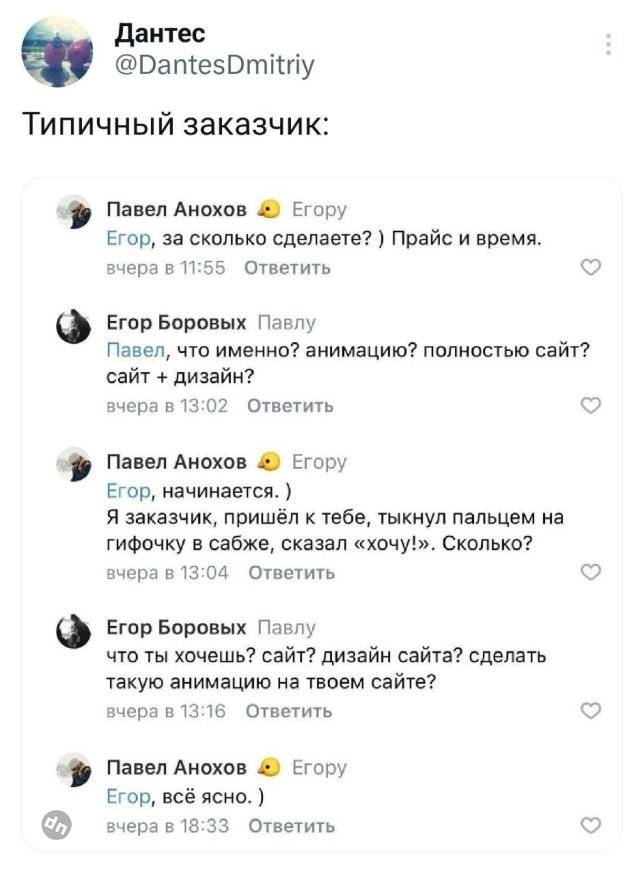Click Егор Боровых's avatar on his second reply

tap(71, 630)
